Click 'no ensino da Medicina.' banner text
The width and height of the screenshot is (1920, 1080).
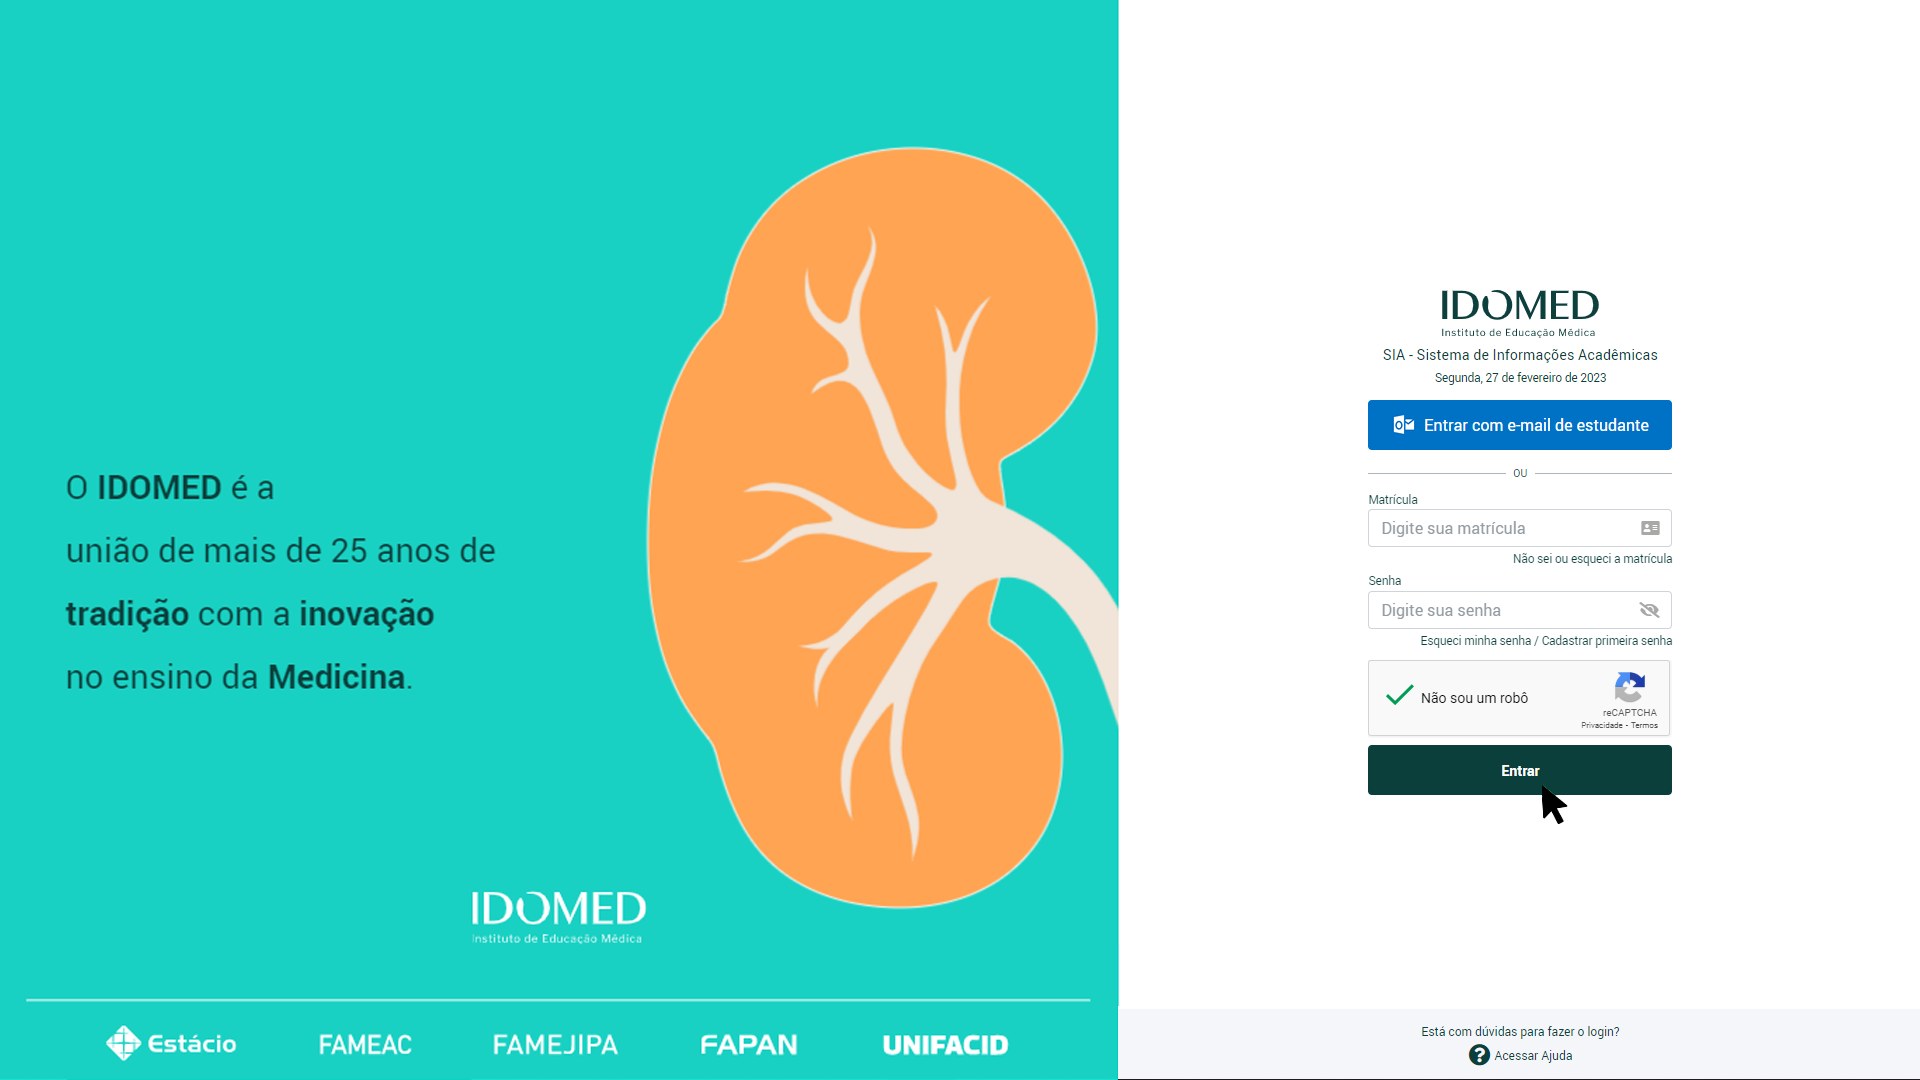[239, 678]
